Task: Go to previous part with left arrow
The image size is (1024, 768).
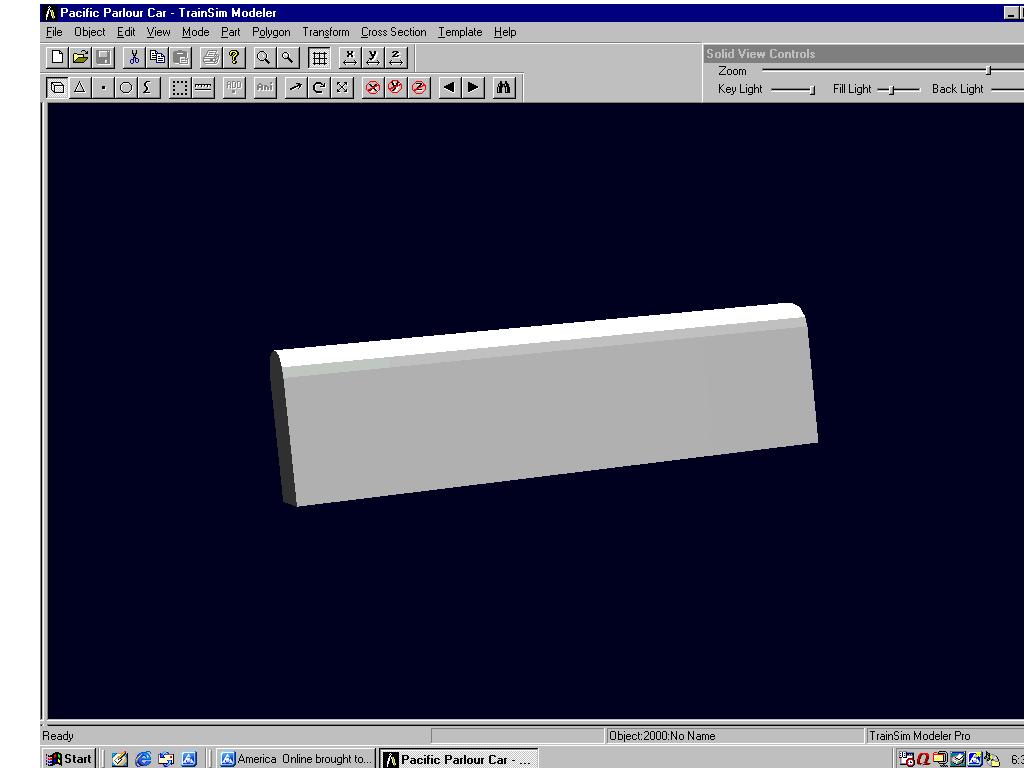Action: tap(449, 88)
